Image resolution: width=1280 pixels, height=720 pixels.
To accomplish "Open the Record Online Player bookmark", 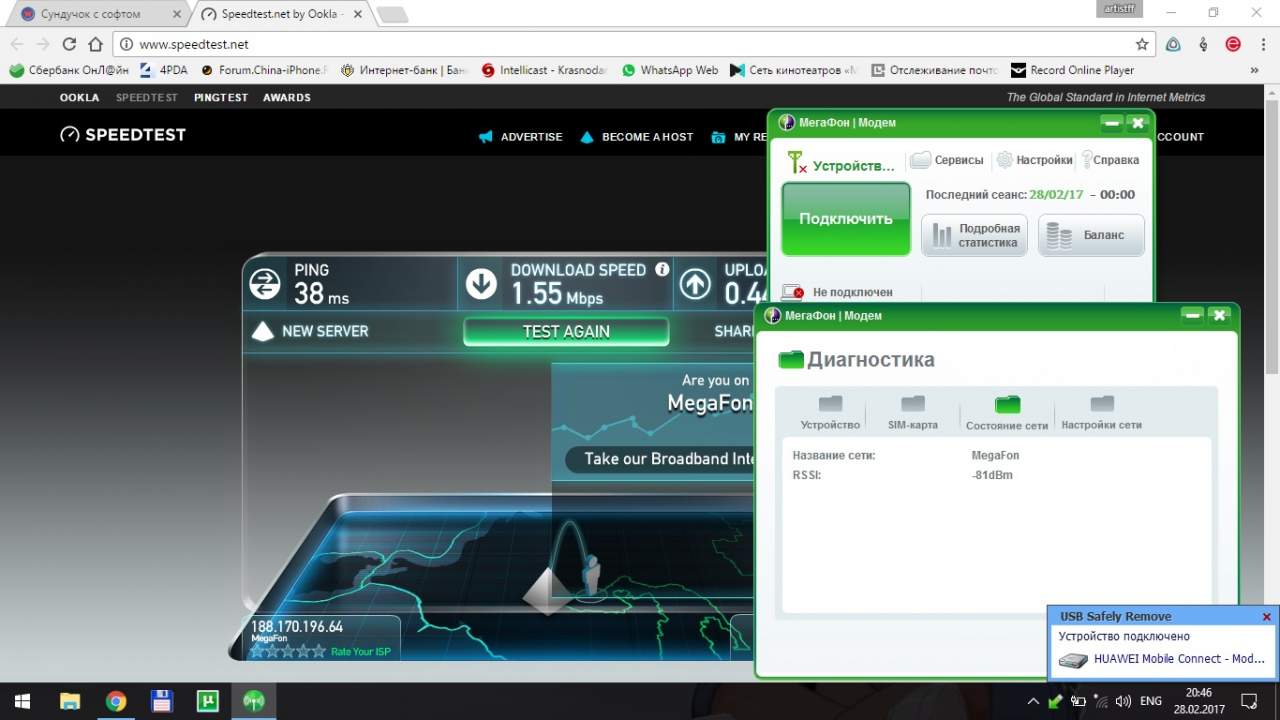I will coord(1073,70).
